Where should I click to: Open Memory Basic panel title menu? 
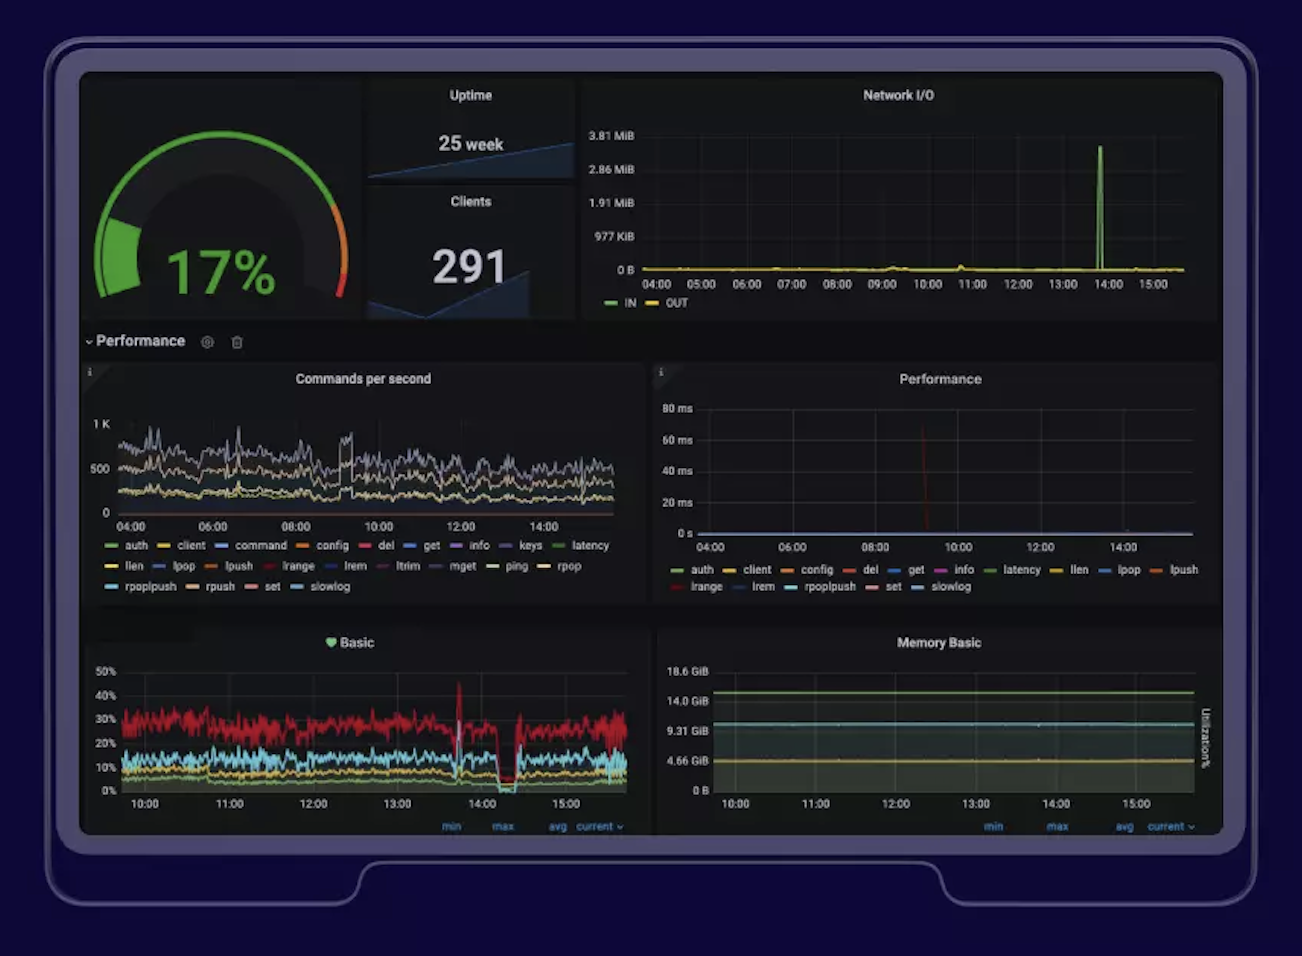tap(938, 643)
